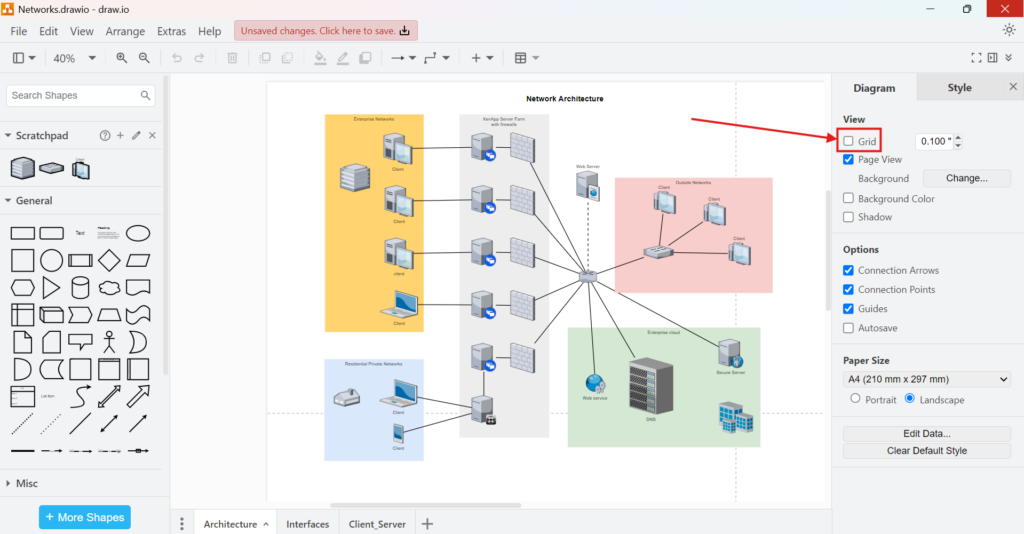Open the Insert plus menu in toolbar
The width and height of the screenshot is (1024, 534).
[482, 58]
